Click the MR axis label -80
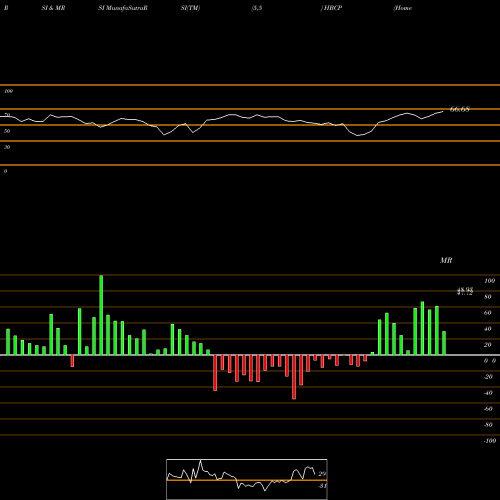The height and width of the screenshot is (500, 500). click(488, 425)
